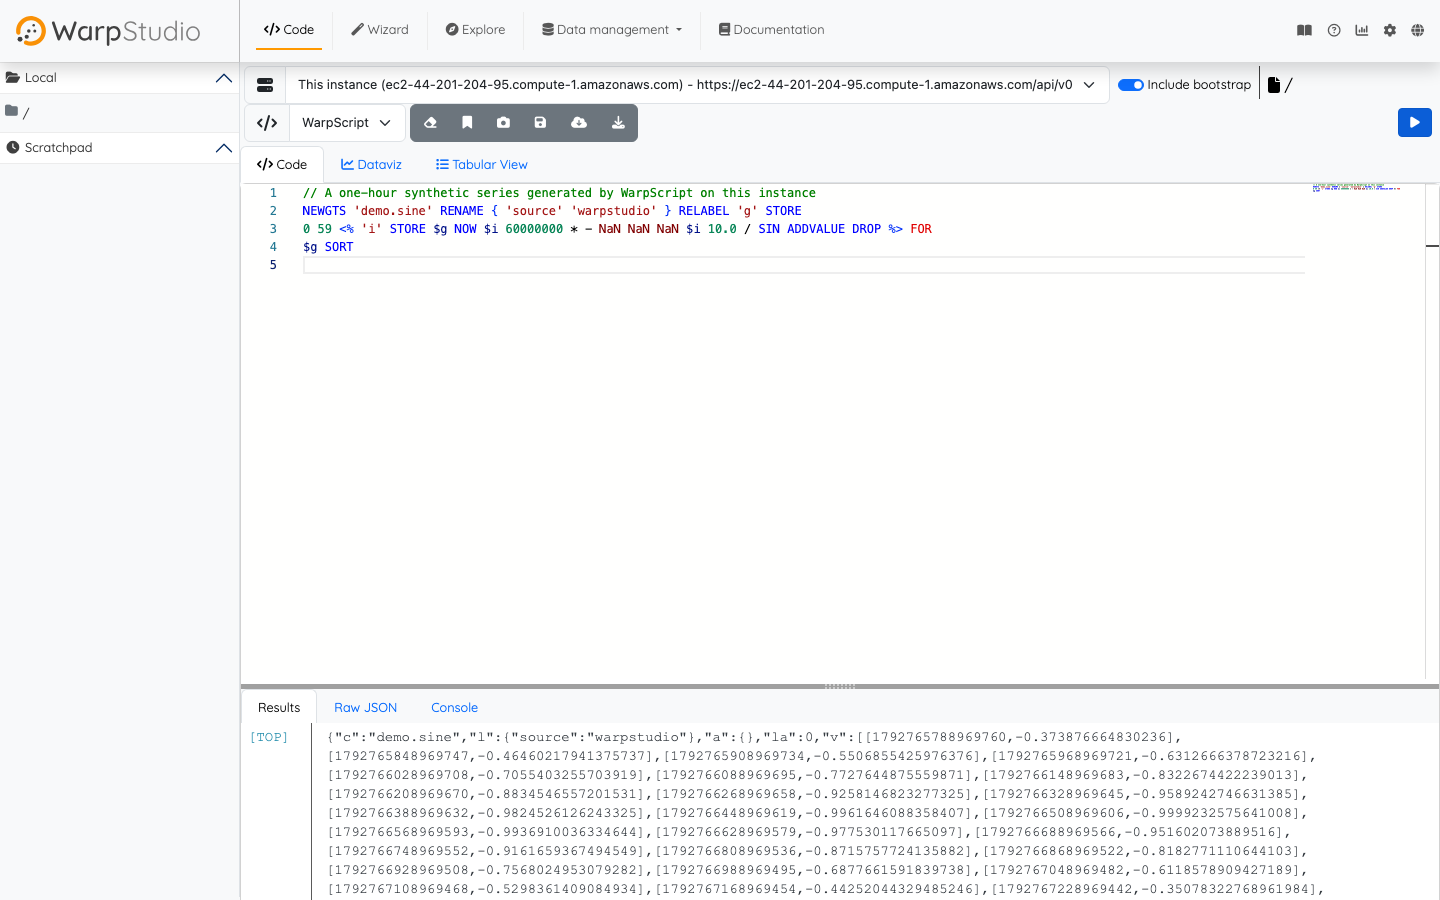The width and height of the screenshot is (1440, 900).
Task: Click the cloud download icon
Action: [x=579, y=123]
